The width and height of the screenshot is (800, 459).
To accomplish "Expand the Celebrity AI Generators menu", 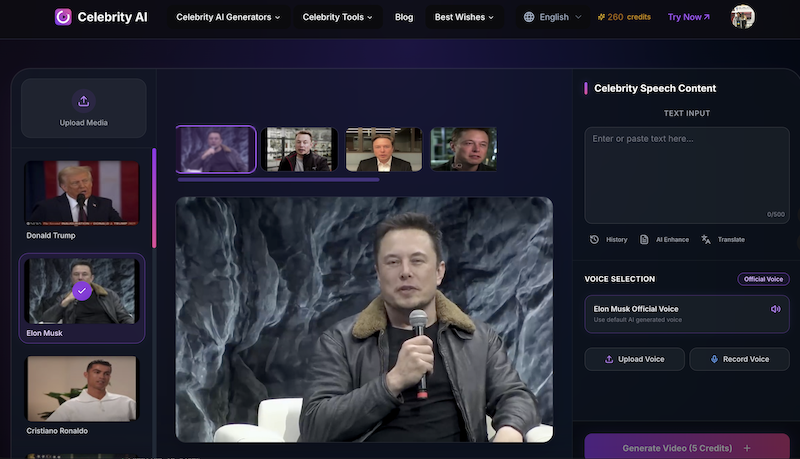I will 228,17.
